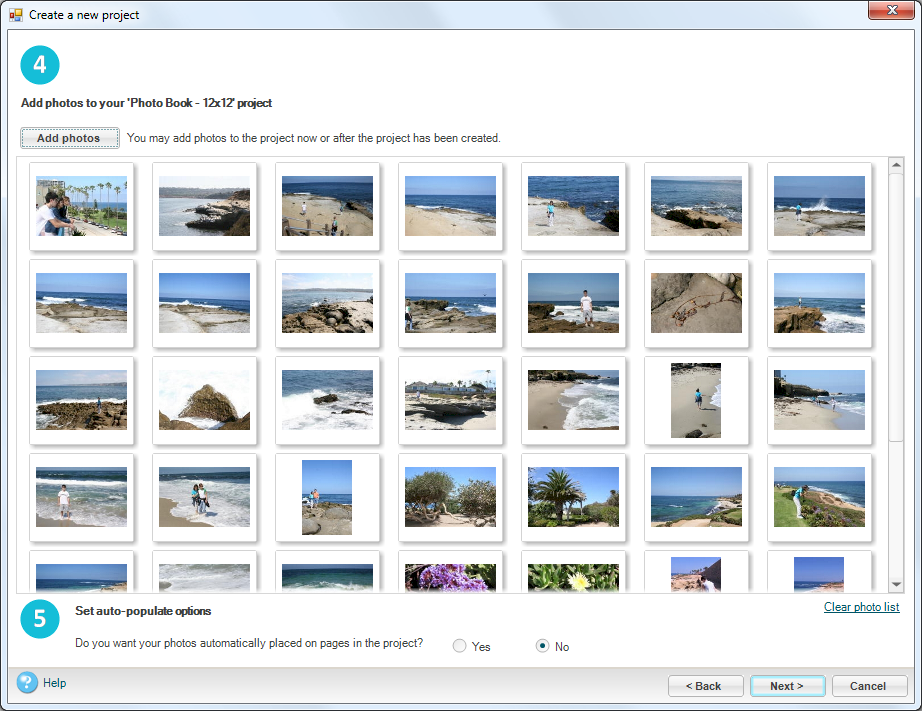Select second-row photo with round boulders
Image resolution: width=922 pixels, height=711 pixels.
point(327,303)
